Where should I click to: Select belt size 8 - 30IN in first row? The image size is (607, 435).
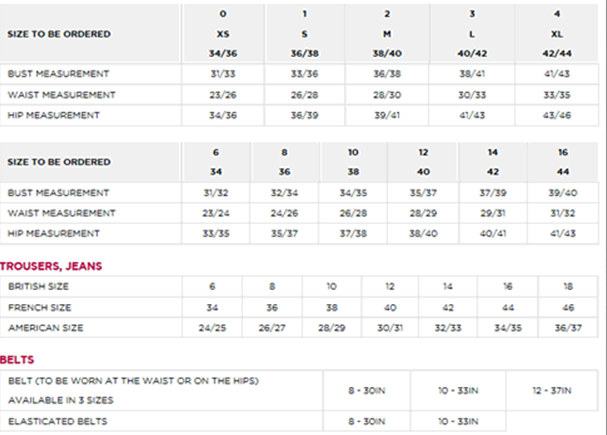point(366,390)
